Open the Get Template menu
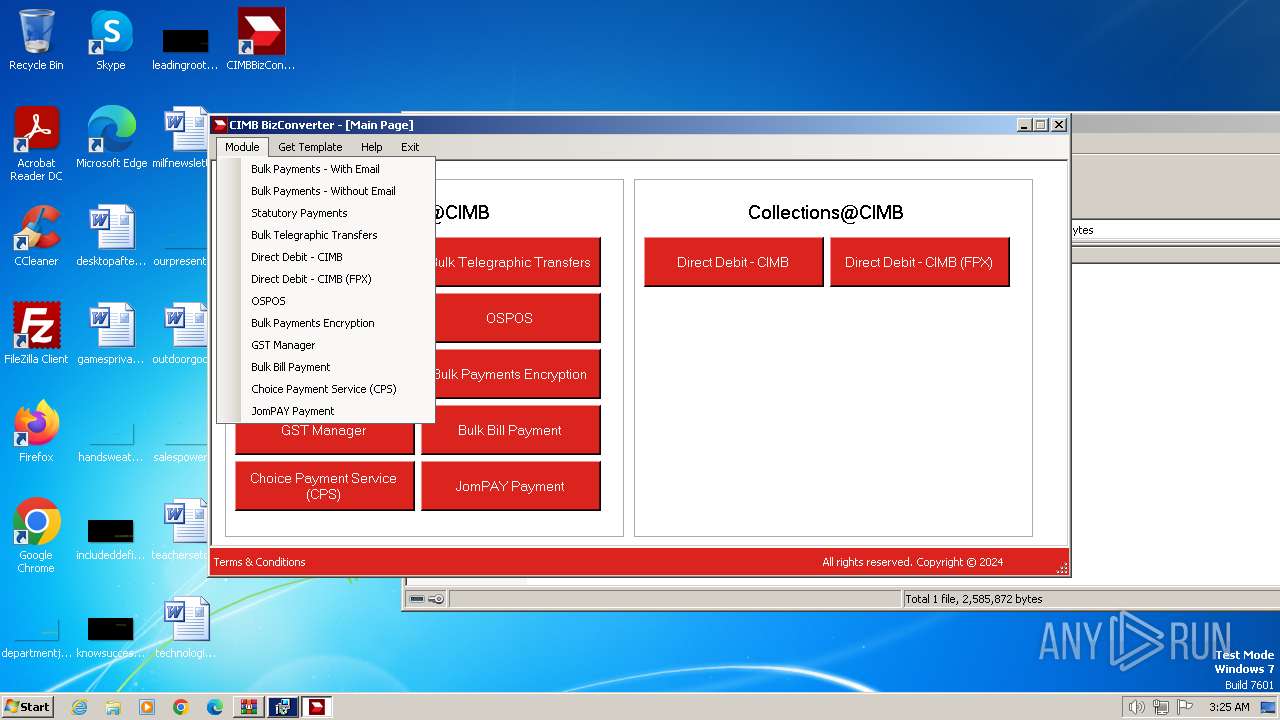The height and width of the screenshot is (720, 1280). (x=310, y=147)
